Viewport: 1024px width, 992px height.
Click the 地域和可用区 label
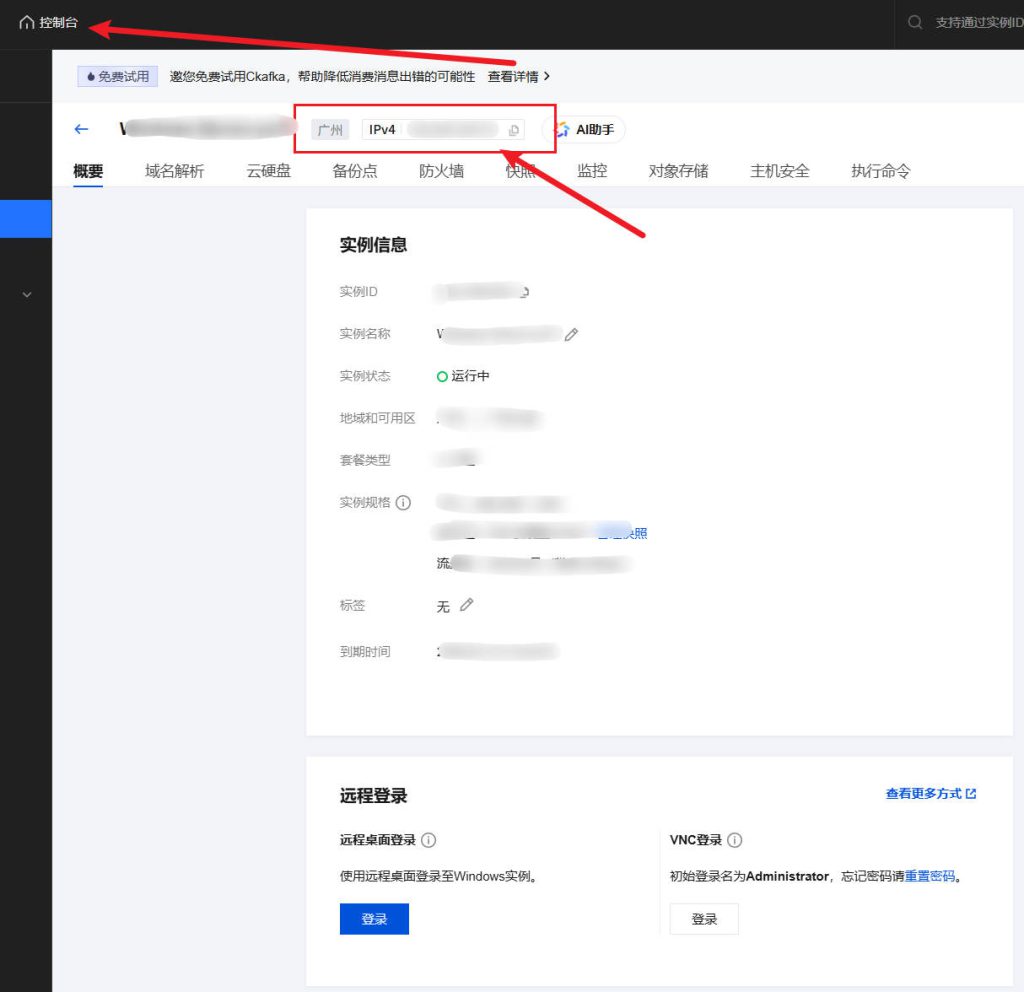click(x=377, y=419)
